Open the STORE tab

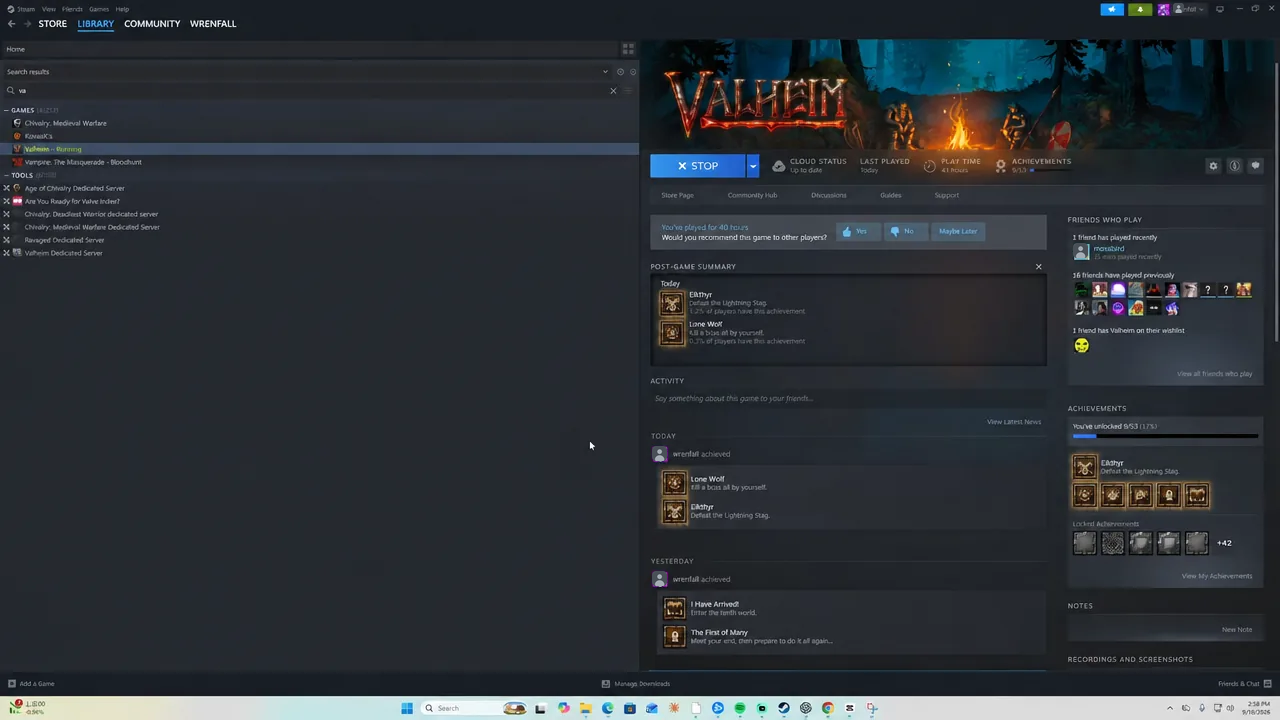53,24
